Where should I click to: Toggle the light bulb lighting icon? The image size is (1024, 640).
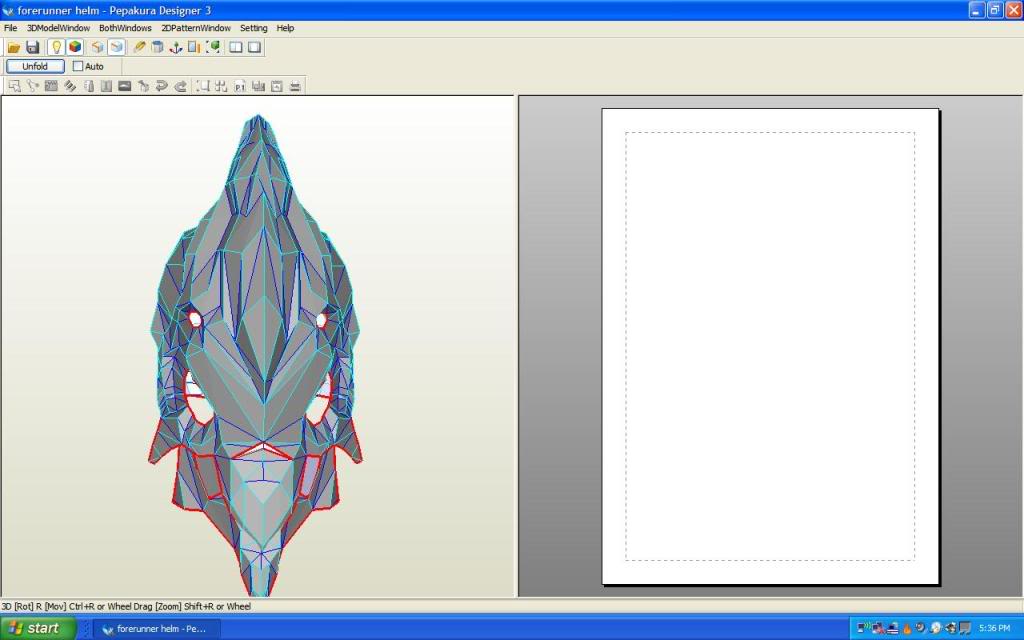[x=56, y=47]
